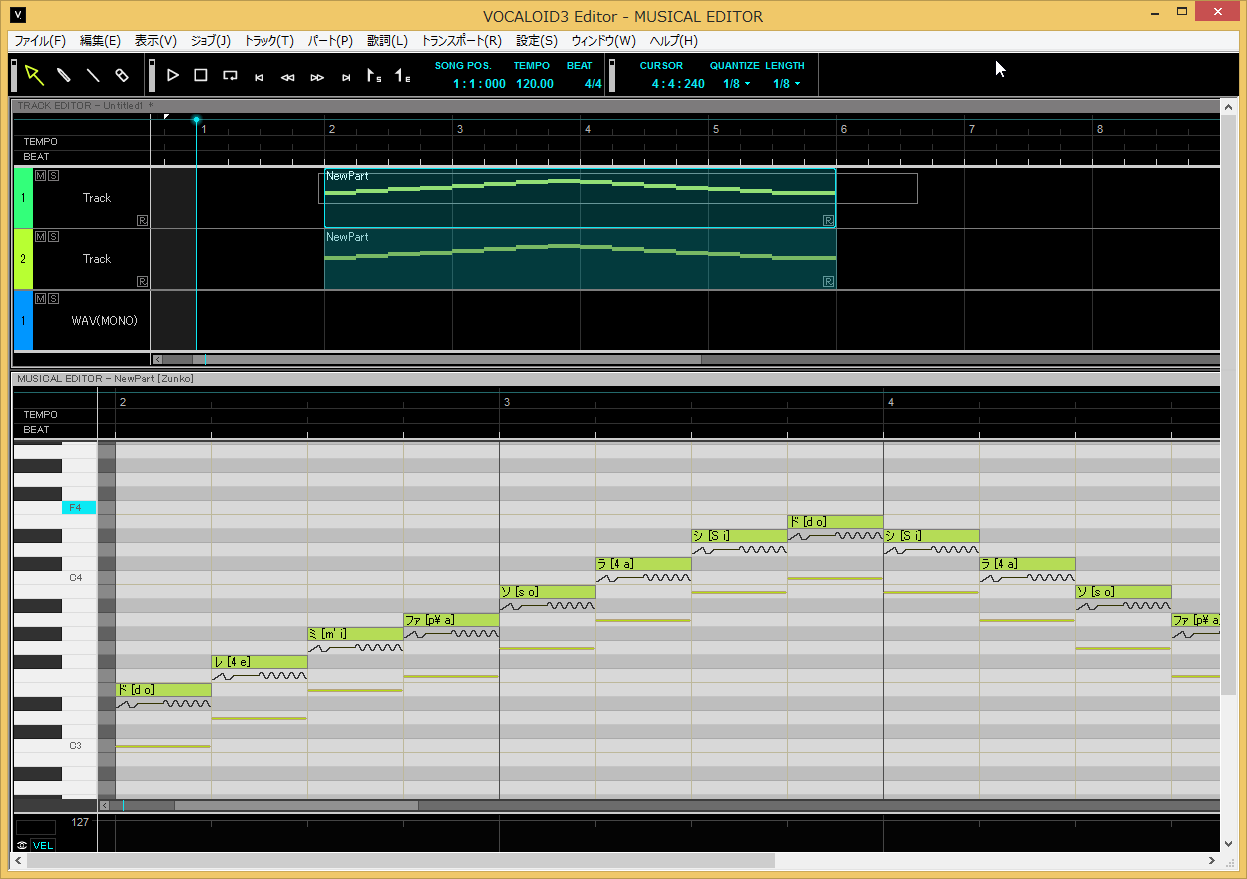
Task: Click the musical editor horizontal scrollbar thumb
Action: [296, 805]
